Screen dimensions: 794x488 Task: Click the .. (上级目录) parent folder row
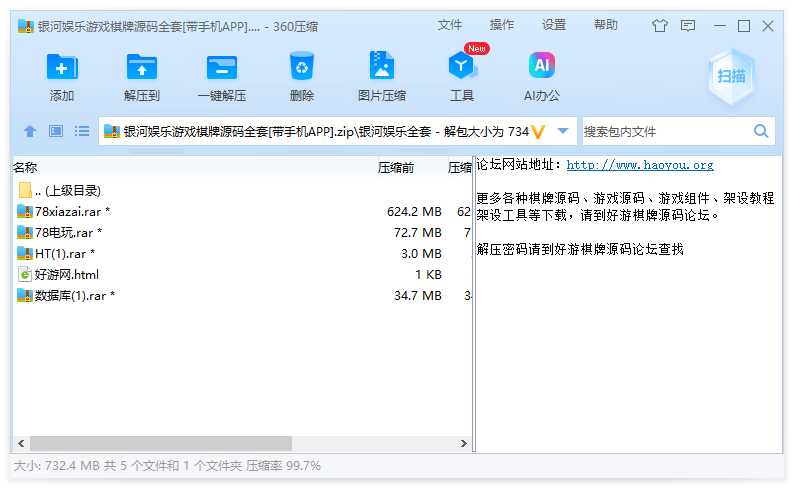pos(242,190)
